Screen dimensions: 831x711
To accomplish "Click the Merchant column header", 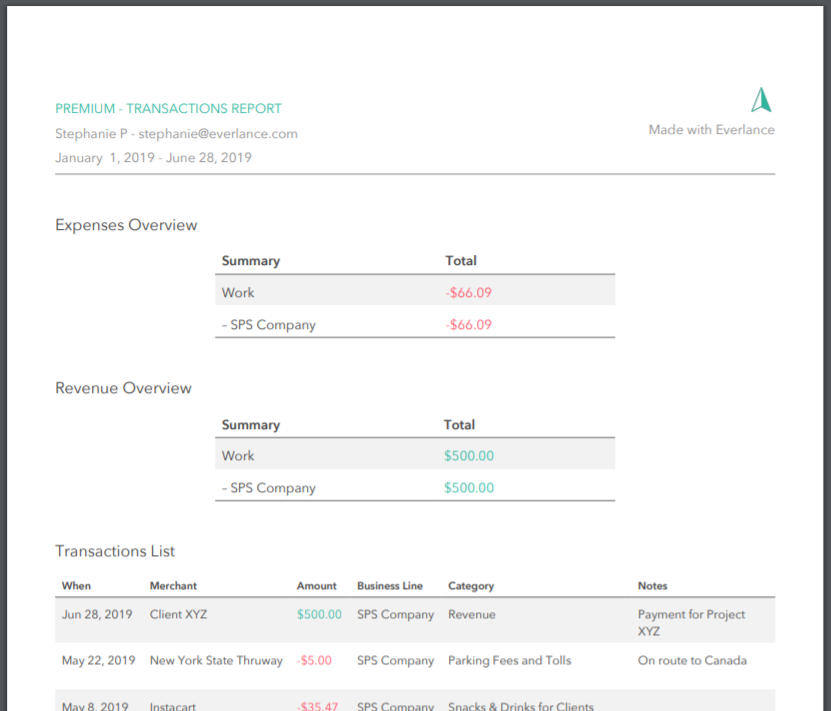I will 173,586.
